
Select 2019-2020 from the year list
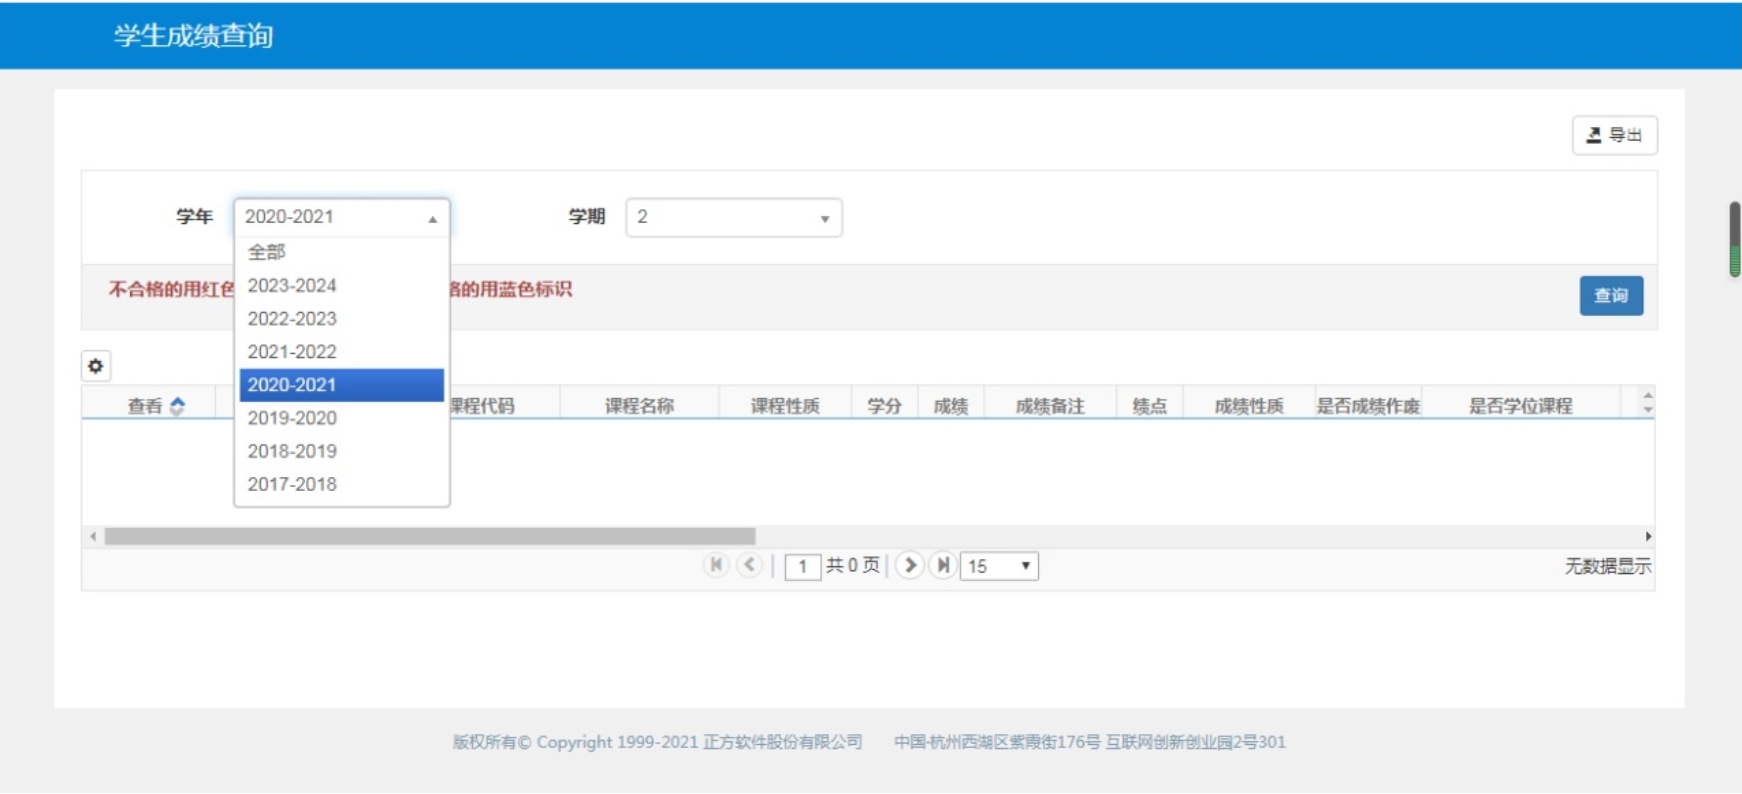292,418
